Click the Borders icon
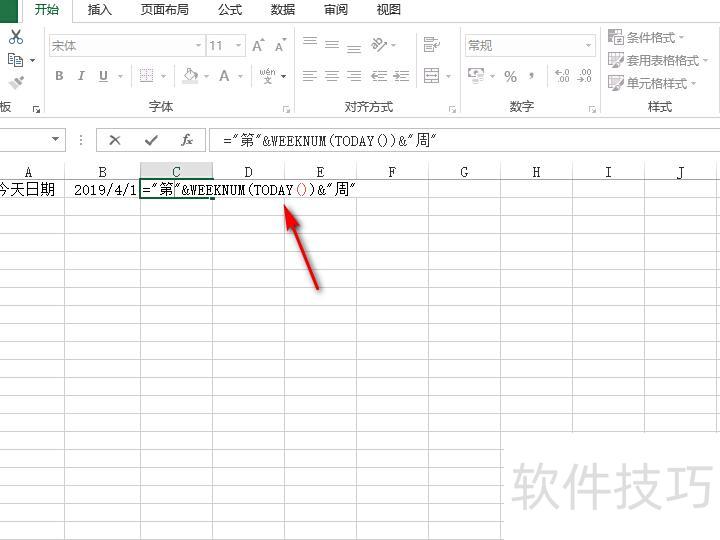720x540 pixels. [x=146, y=76]
